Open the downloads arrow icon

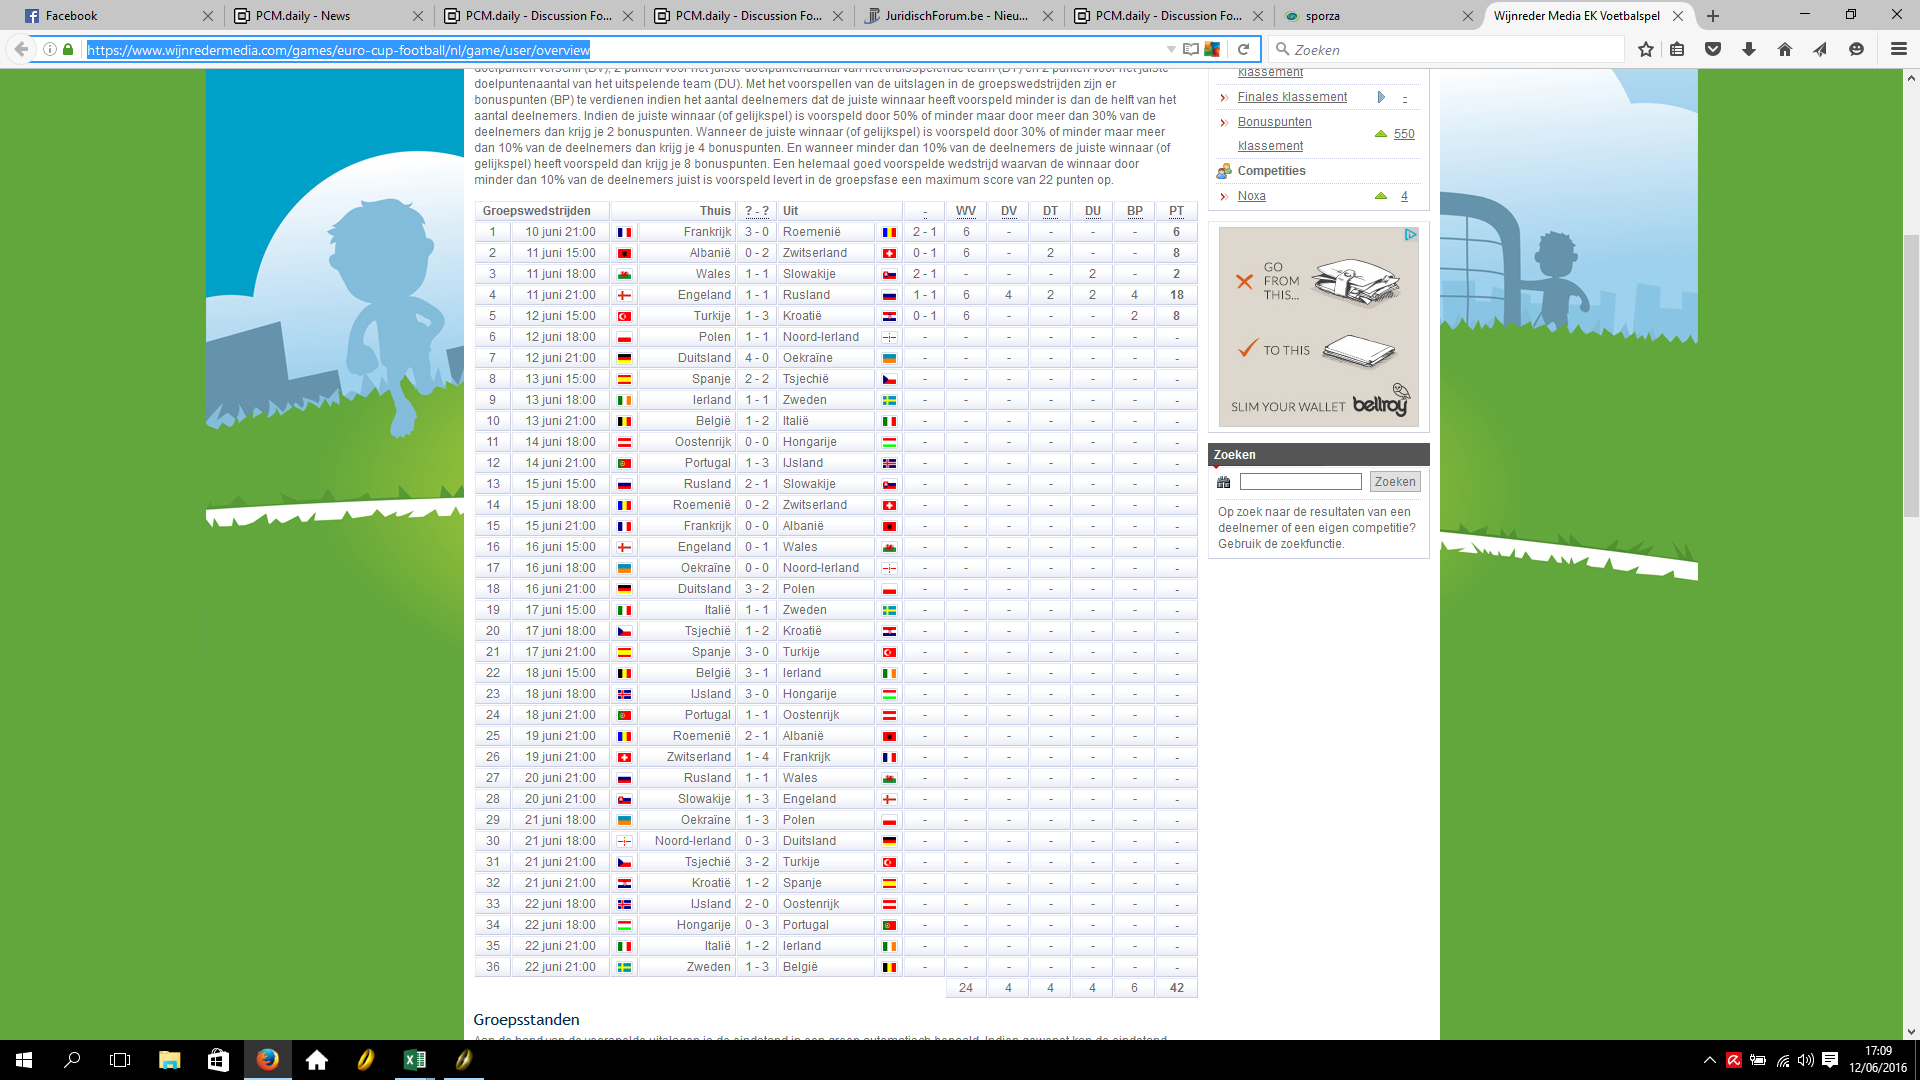point(1749,49)
